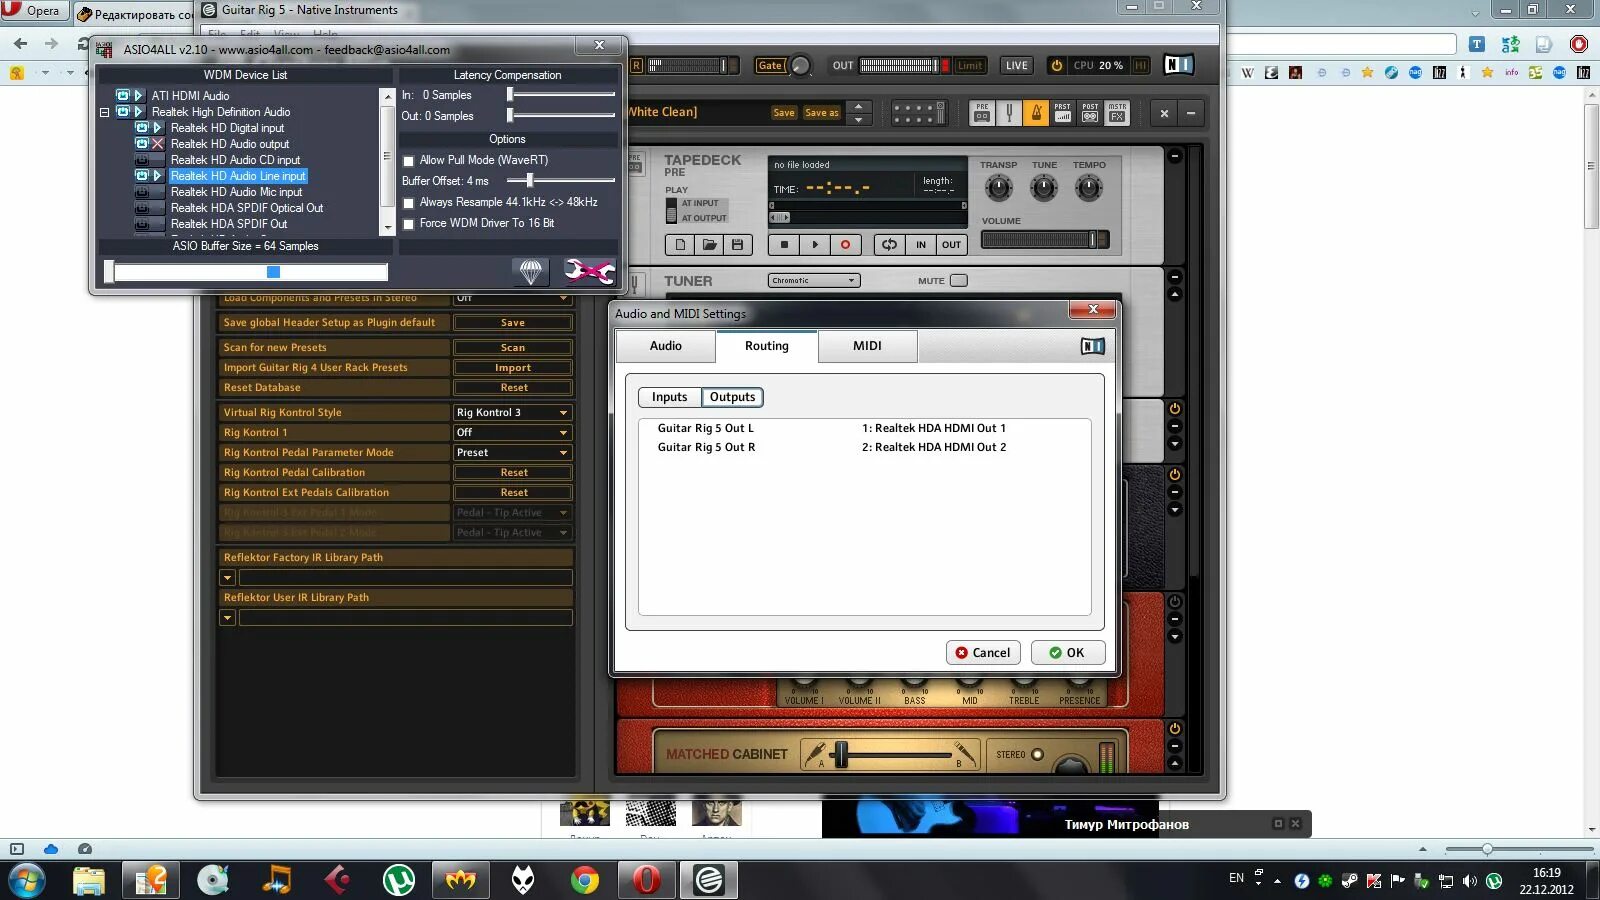Enable the Realtek HD Audio Mic input device
The image size is (1600, 900).
coord(142,192)
